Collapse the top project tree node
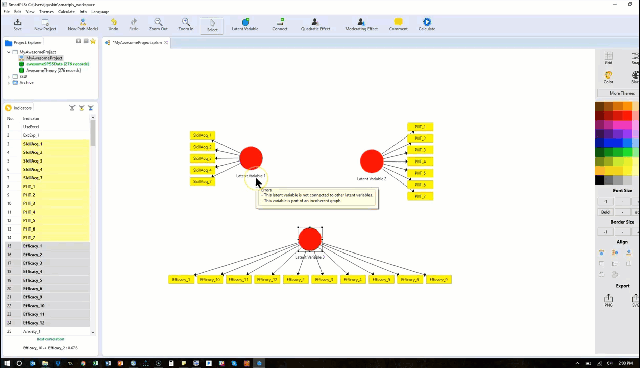The image size is (640, 368). click(9, 52)
